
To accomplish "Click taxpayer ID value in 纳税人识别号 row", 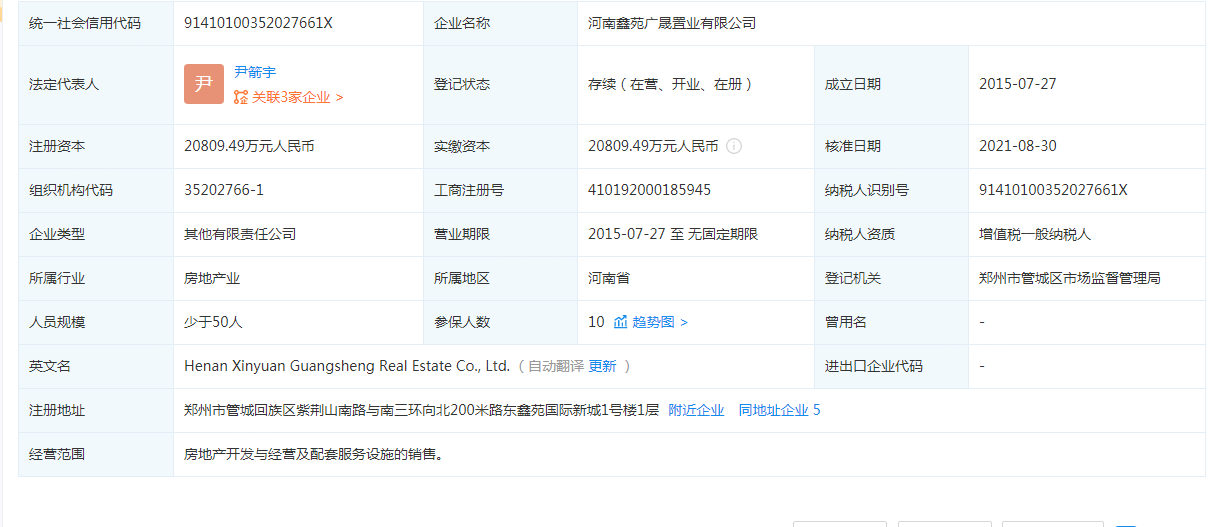I will click(1053, 190).
